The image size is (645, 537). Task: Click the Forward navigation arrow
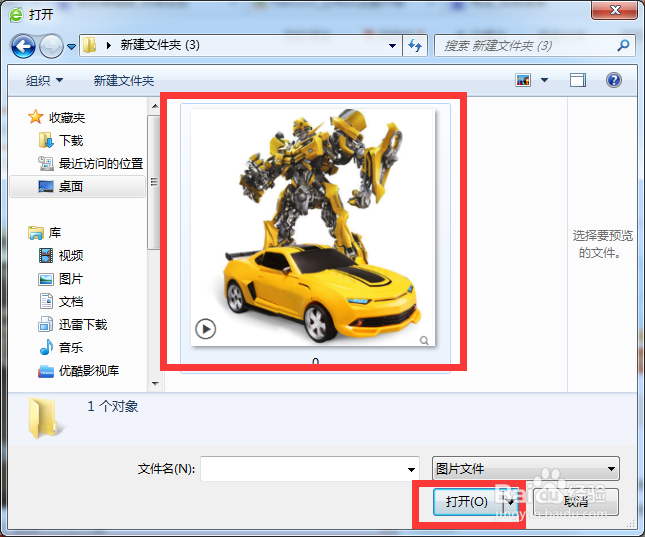pyautogui.click(x=51, y=46)
